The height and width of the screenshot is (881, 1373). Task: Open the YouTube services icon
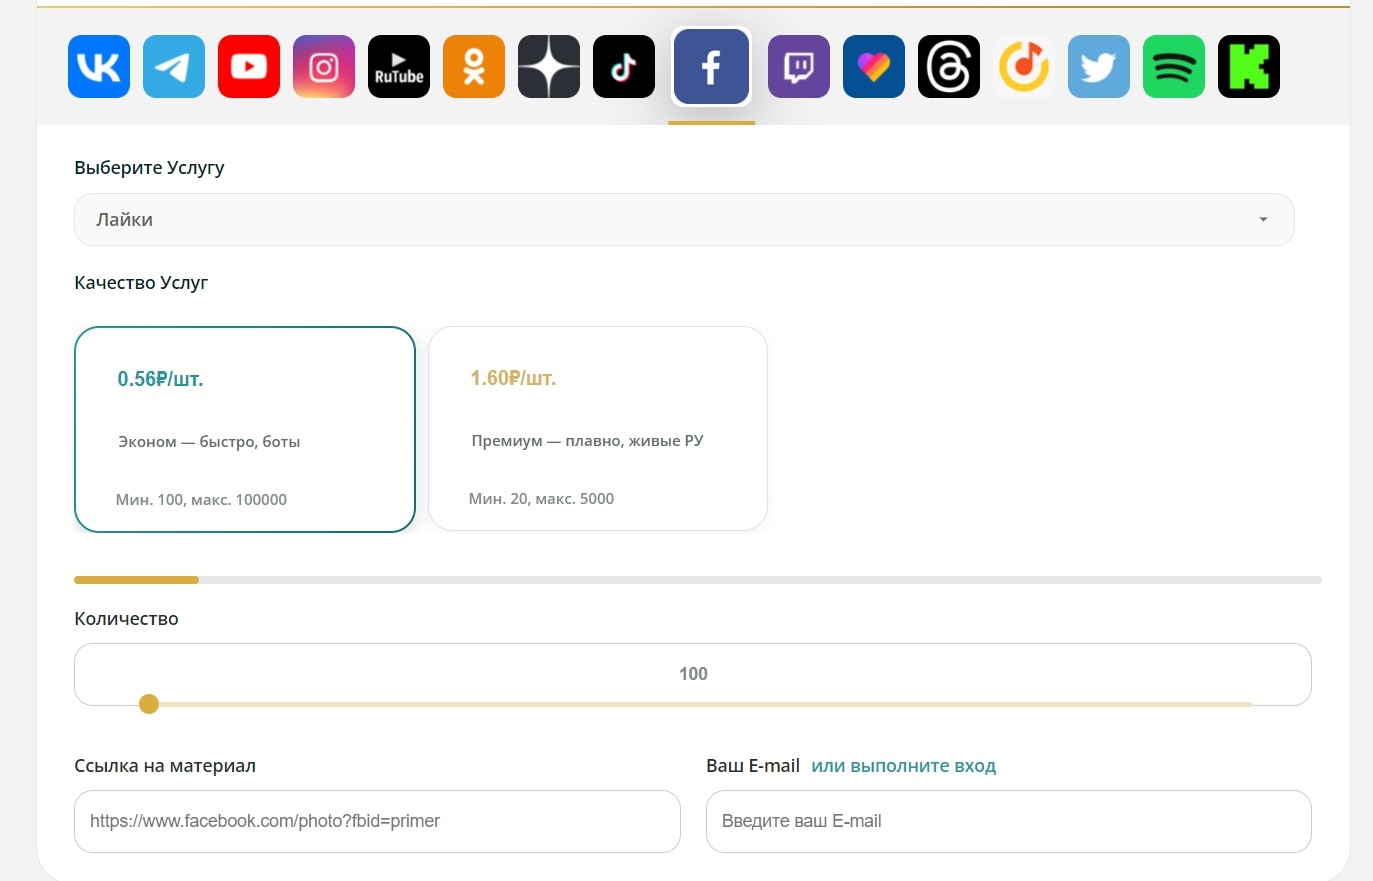point(249,67)
